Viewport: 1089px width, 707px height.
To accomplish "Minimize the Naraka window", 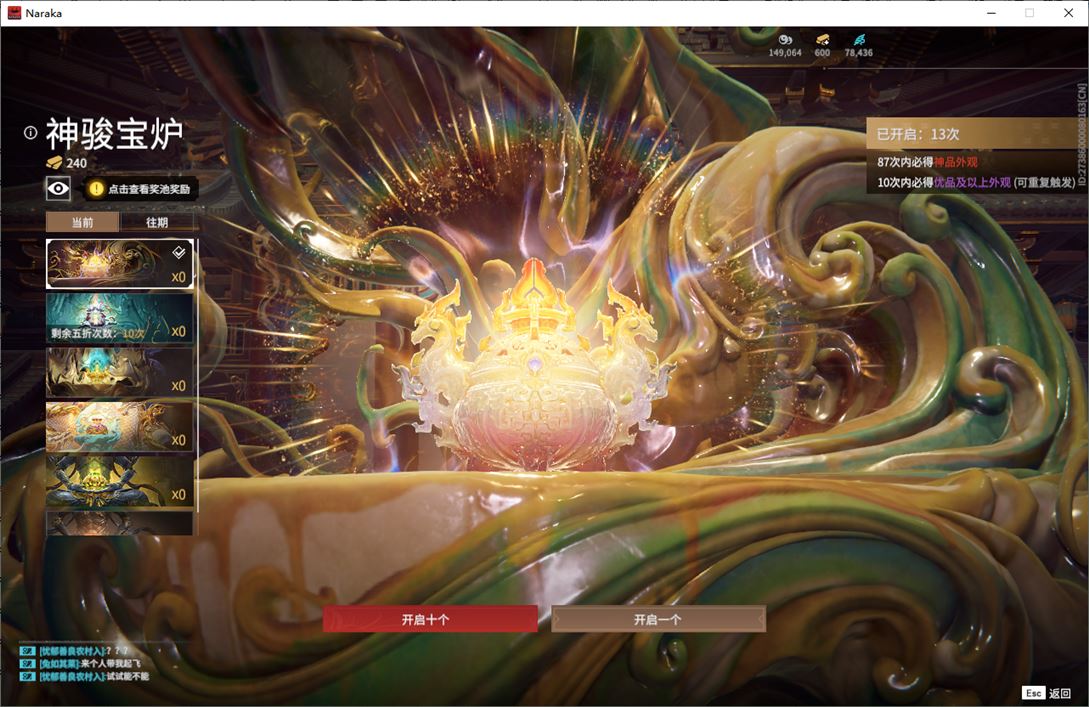I will coord(992,13).
